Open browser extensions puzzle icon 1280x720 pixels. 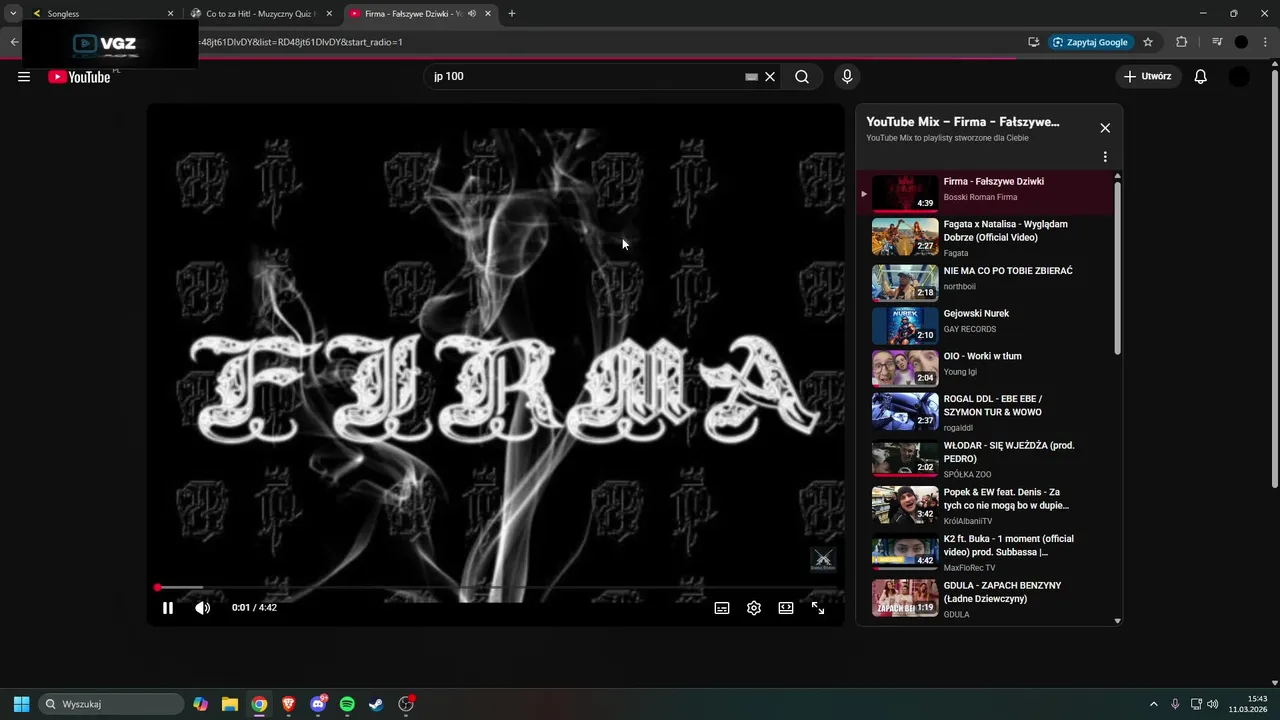click(x=1181, y=42)
